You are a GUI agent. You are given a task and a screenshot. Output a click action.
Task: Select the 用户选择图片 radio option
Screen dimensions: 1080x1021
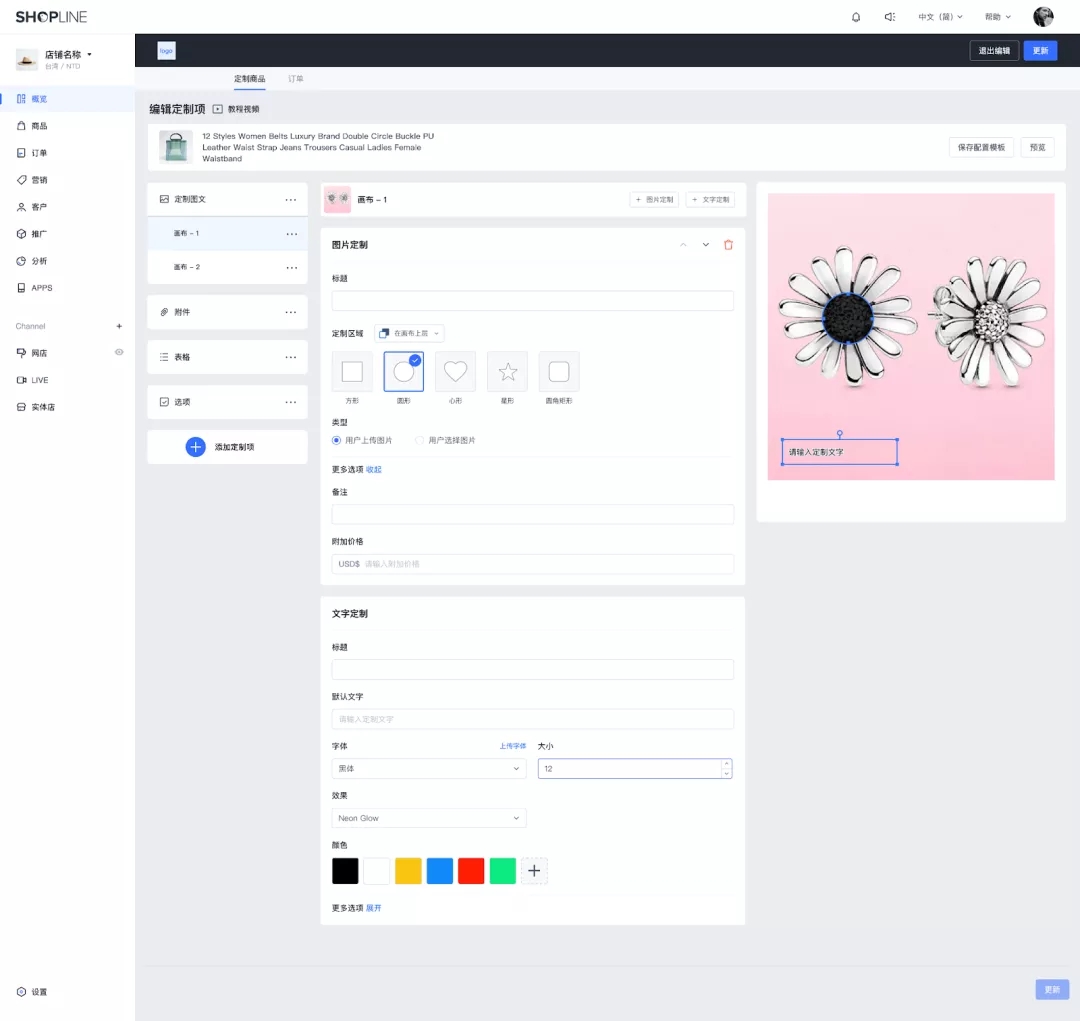420,440
